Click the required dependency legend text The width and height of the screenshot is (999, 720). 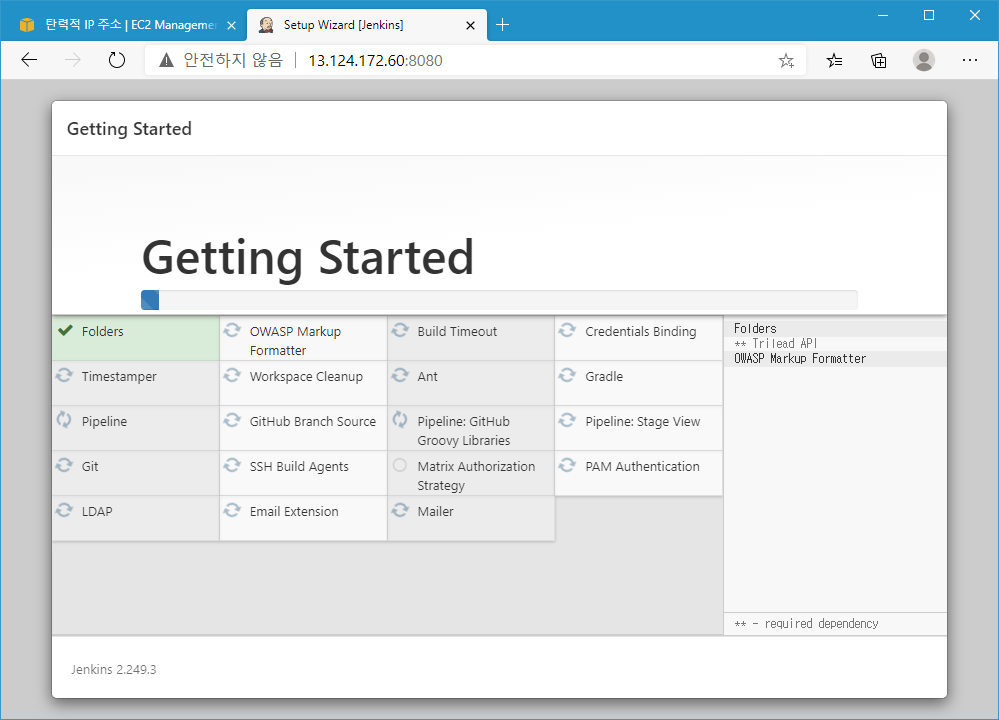(807, 624)
